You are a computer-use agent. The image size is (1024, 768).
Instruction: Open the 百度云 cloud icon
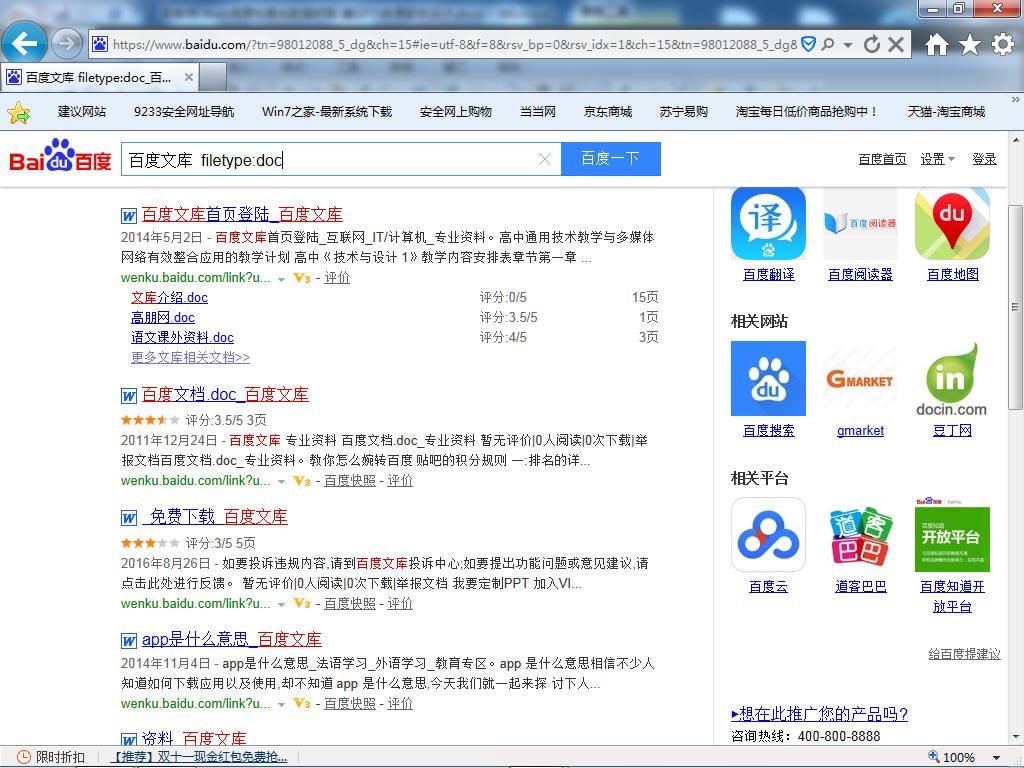pyautogui.click(x=768, y=535)
